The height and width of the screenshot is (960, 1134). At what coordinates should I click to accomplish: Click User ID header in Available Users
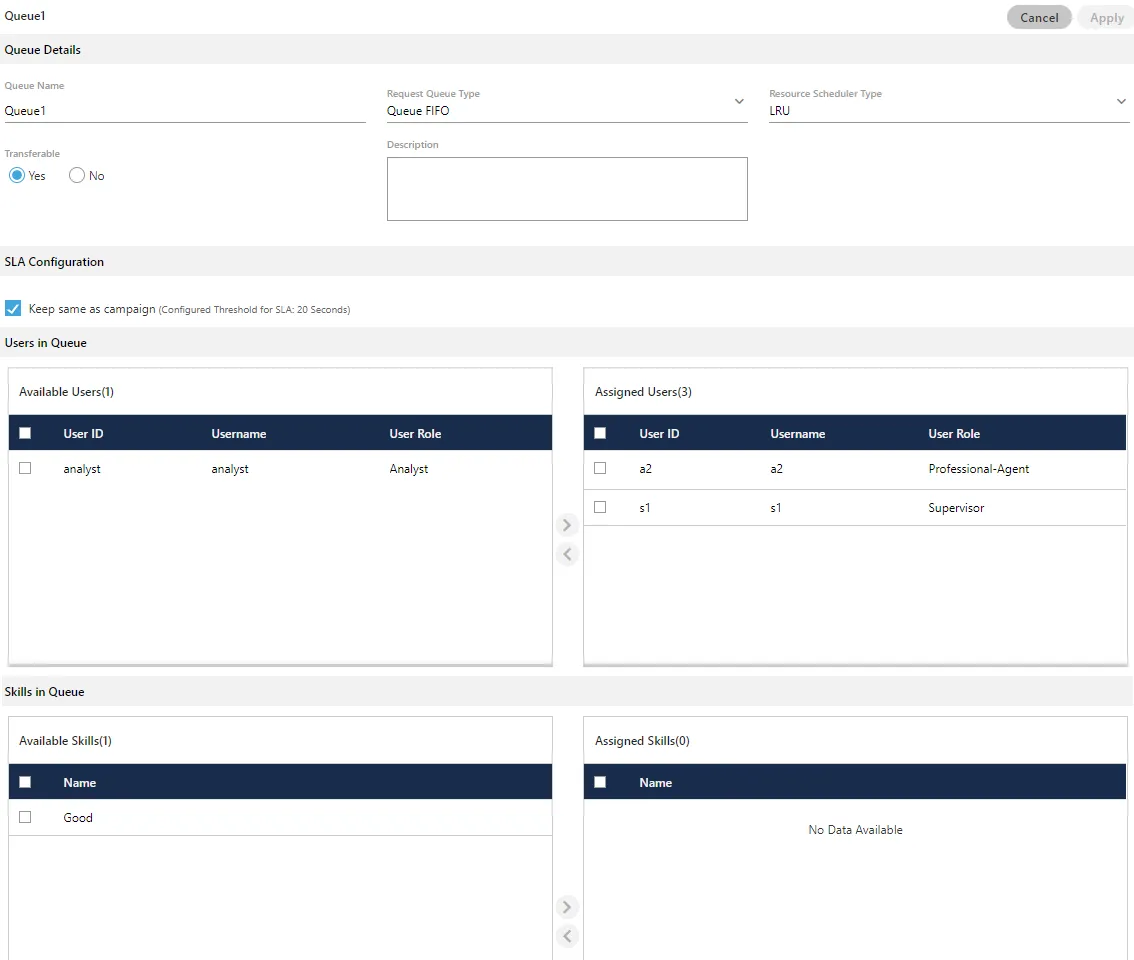83,433
